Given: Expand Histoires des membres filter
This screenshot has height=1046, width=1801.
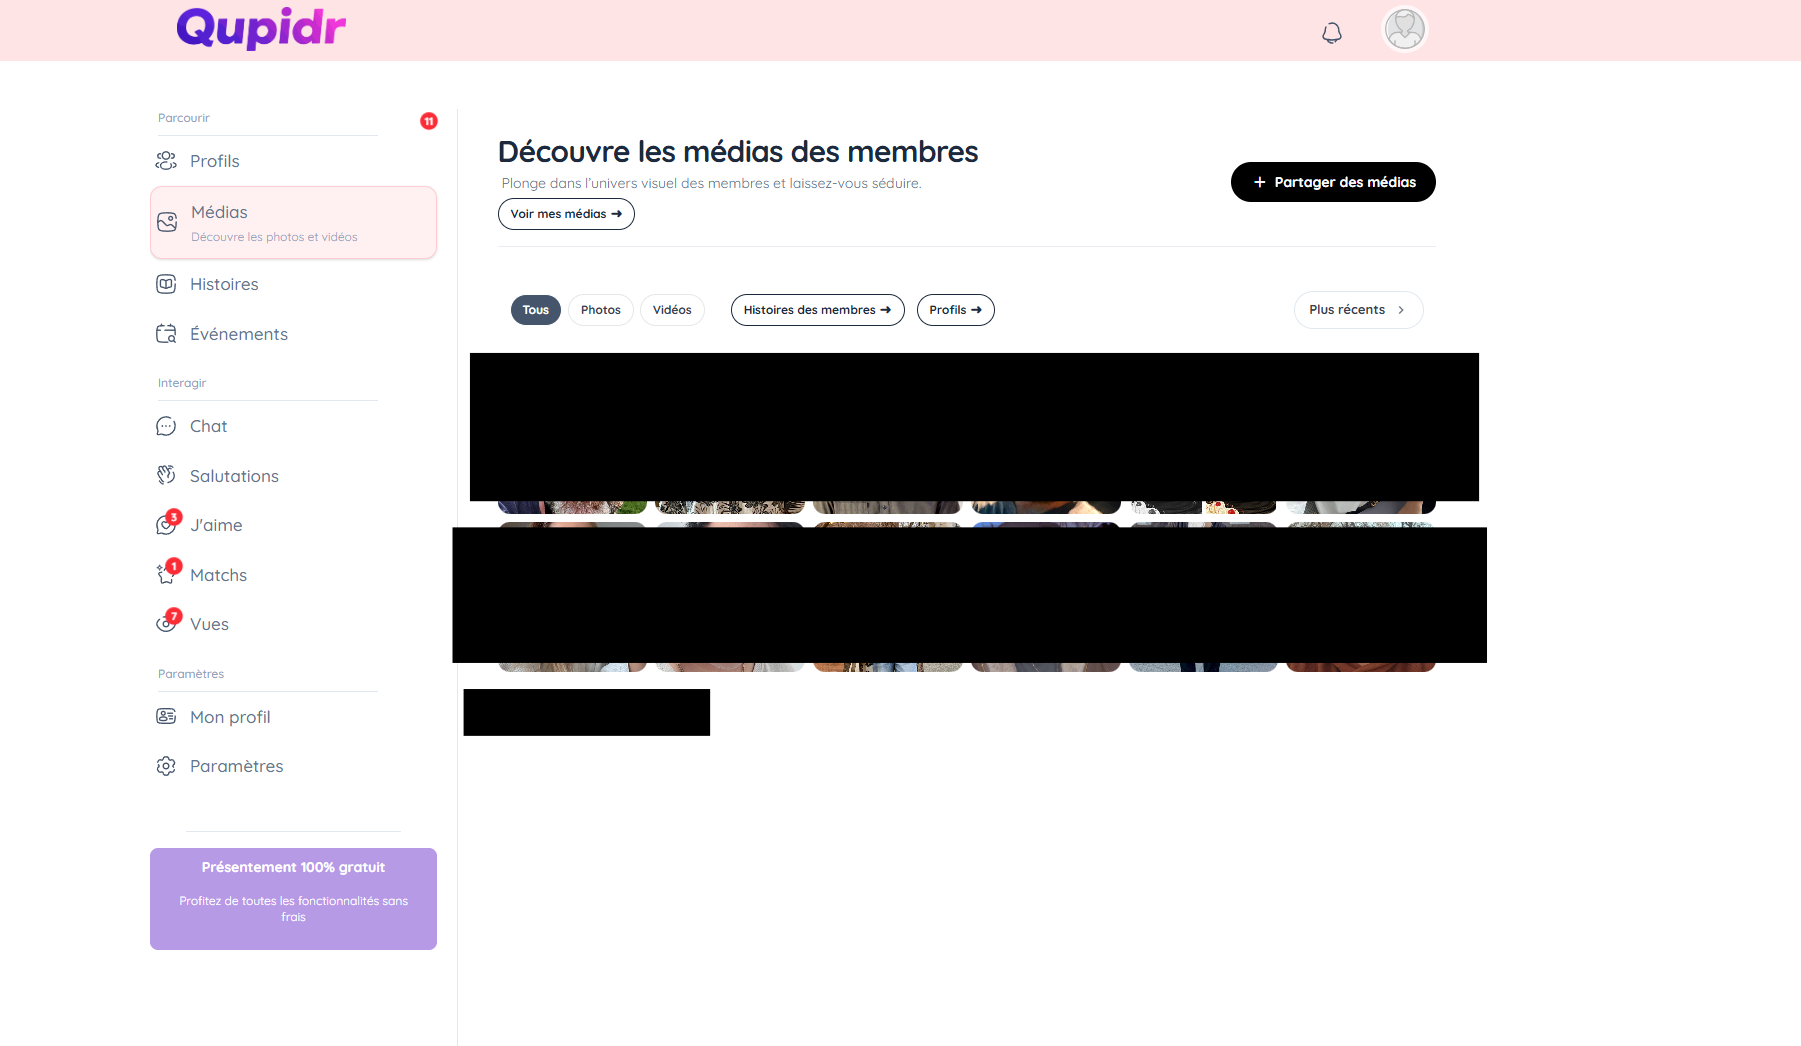Looking at the screenshot, I should [x=817, y=310].
